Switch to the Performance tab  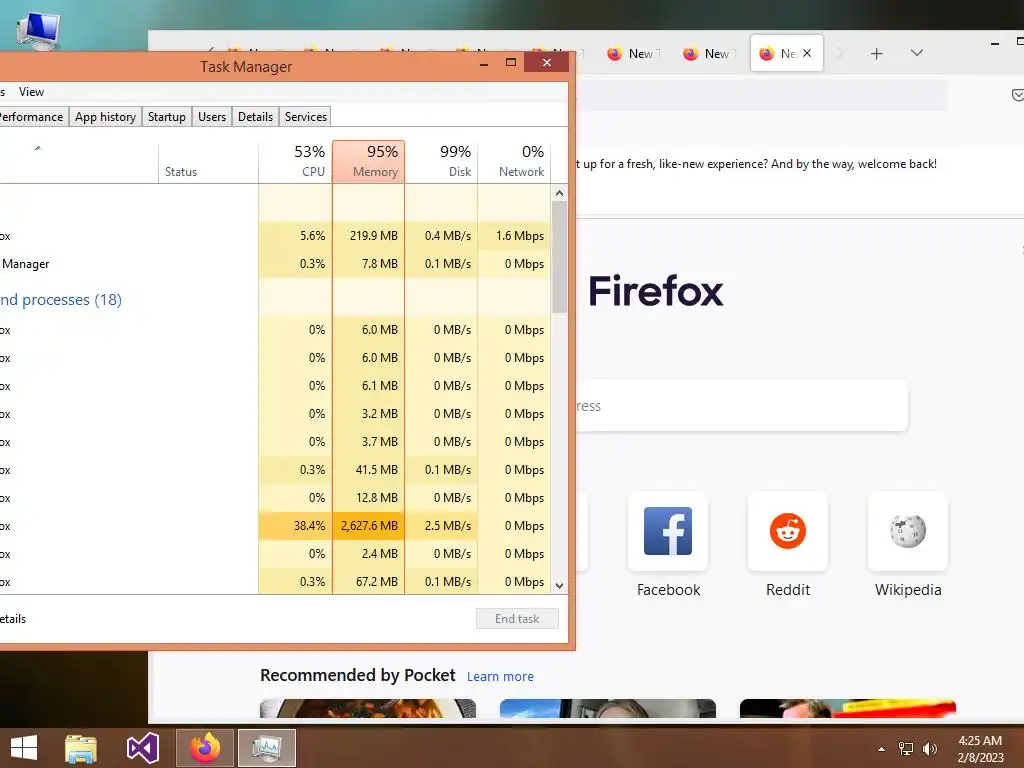click(31, 117)
